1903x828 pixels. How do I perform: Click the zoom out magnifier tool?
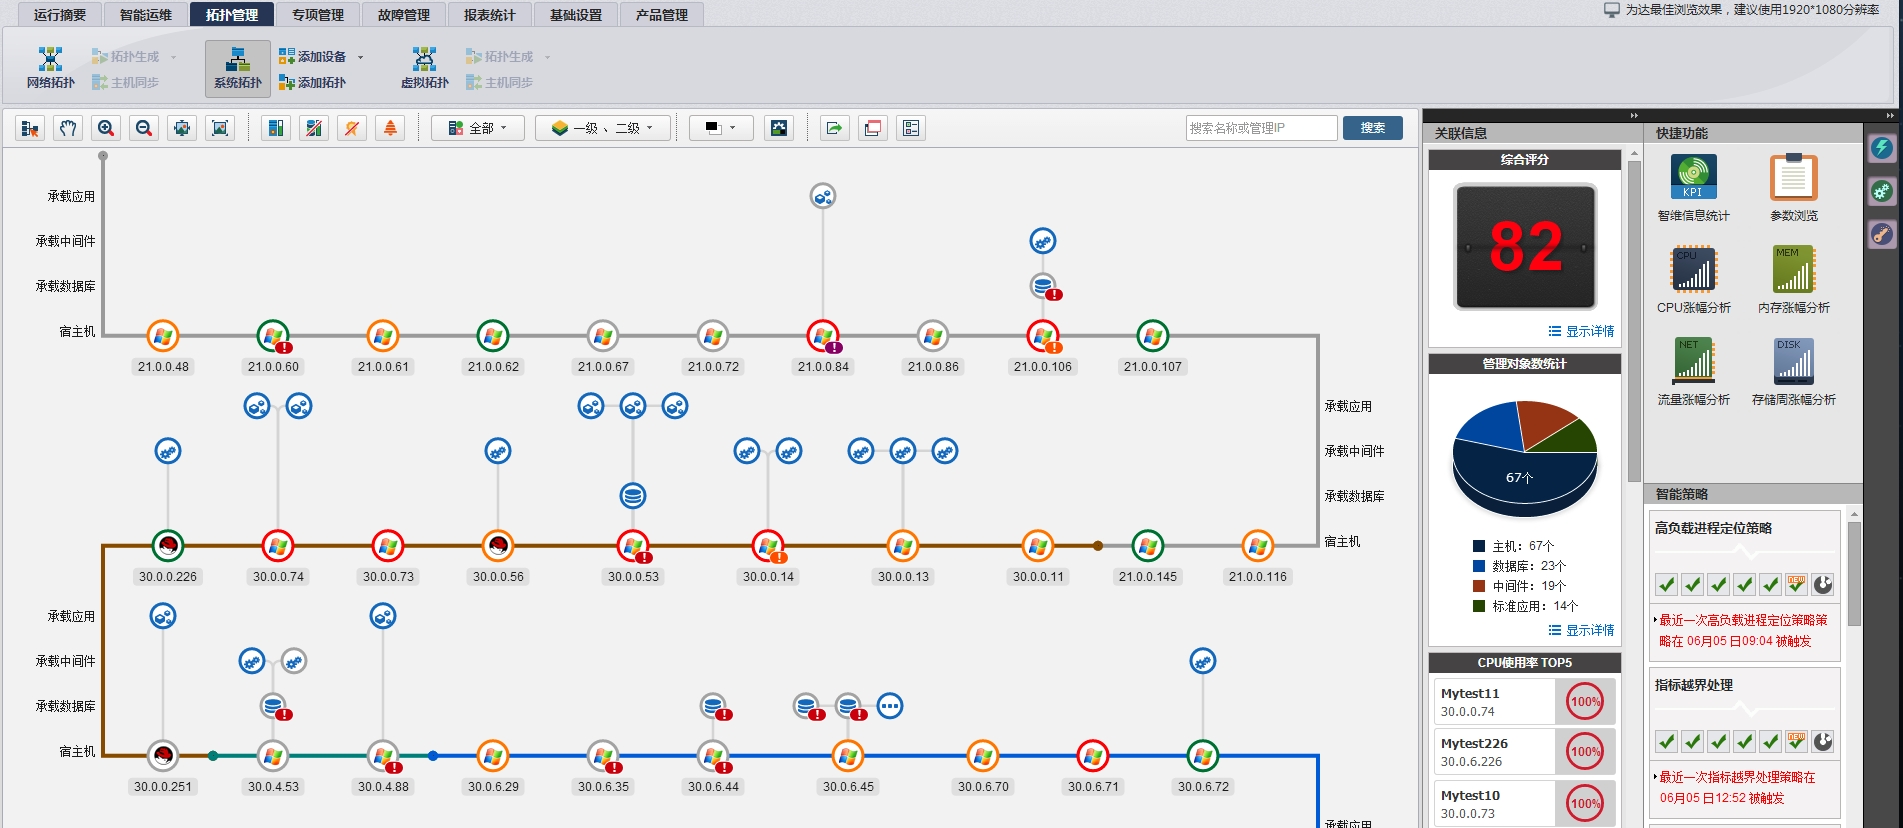(144, 128)
